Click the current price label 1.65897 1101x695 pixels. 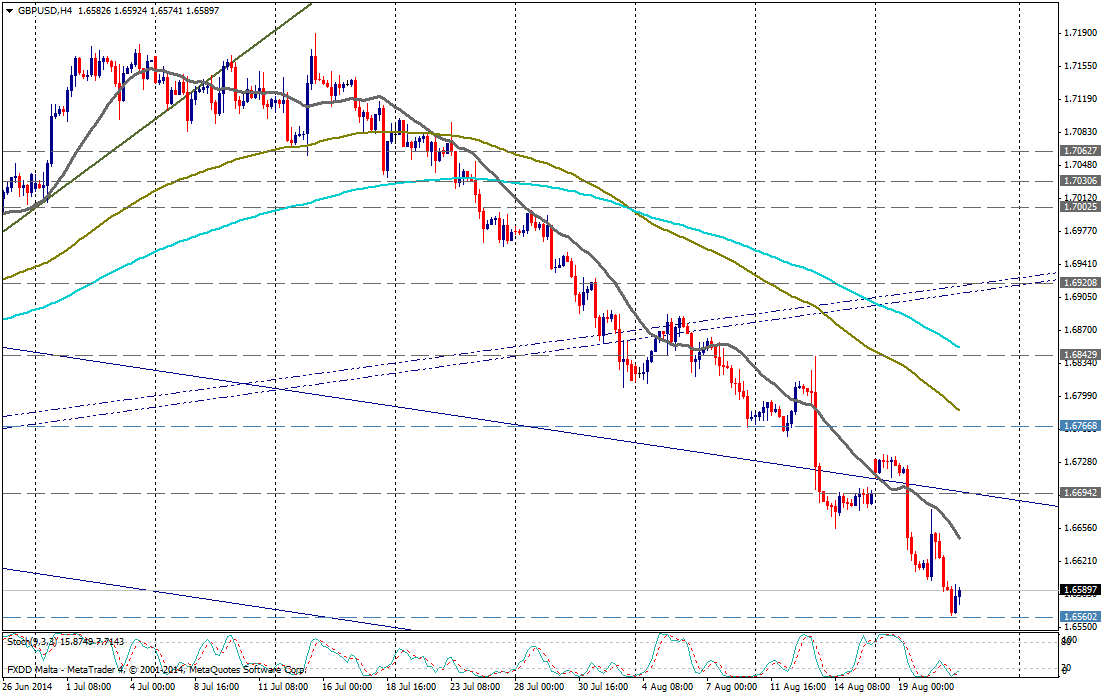[1080, 590]
